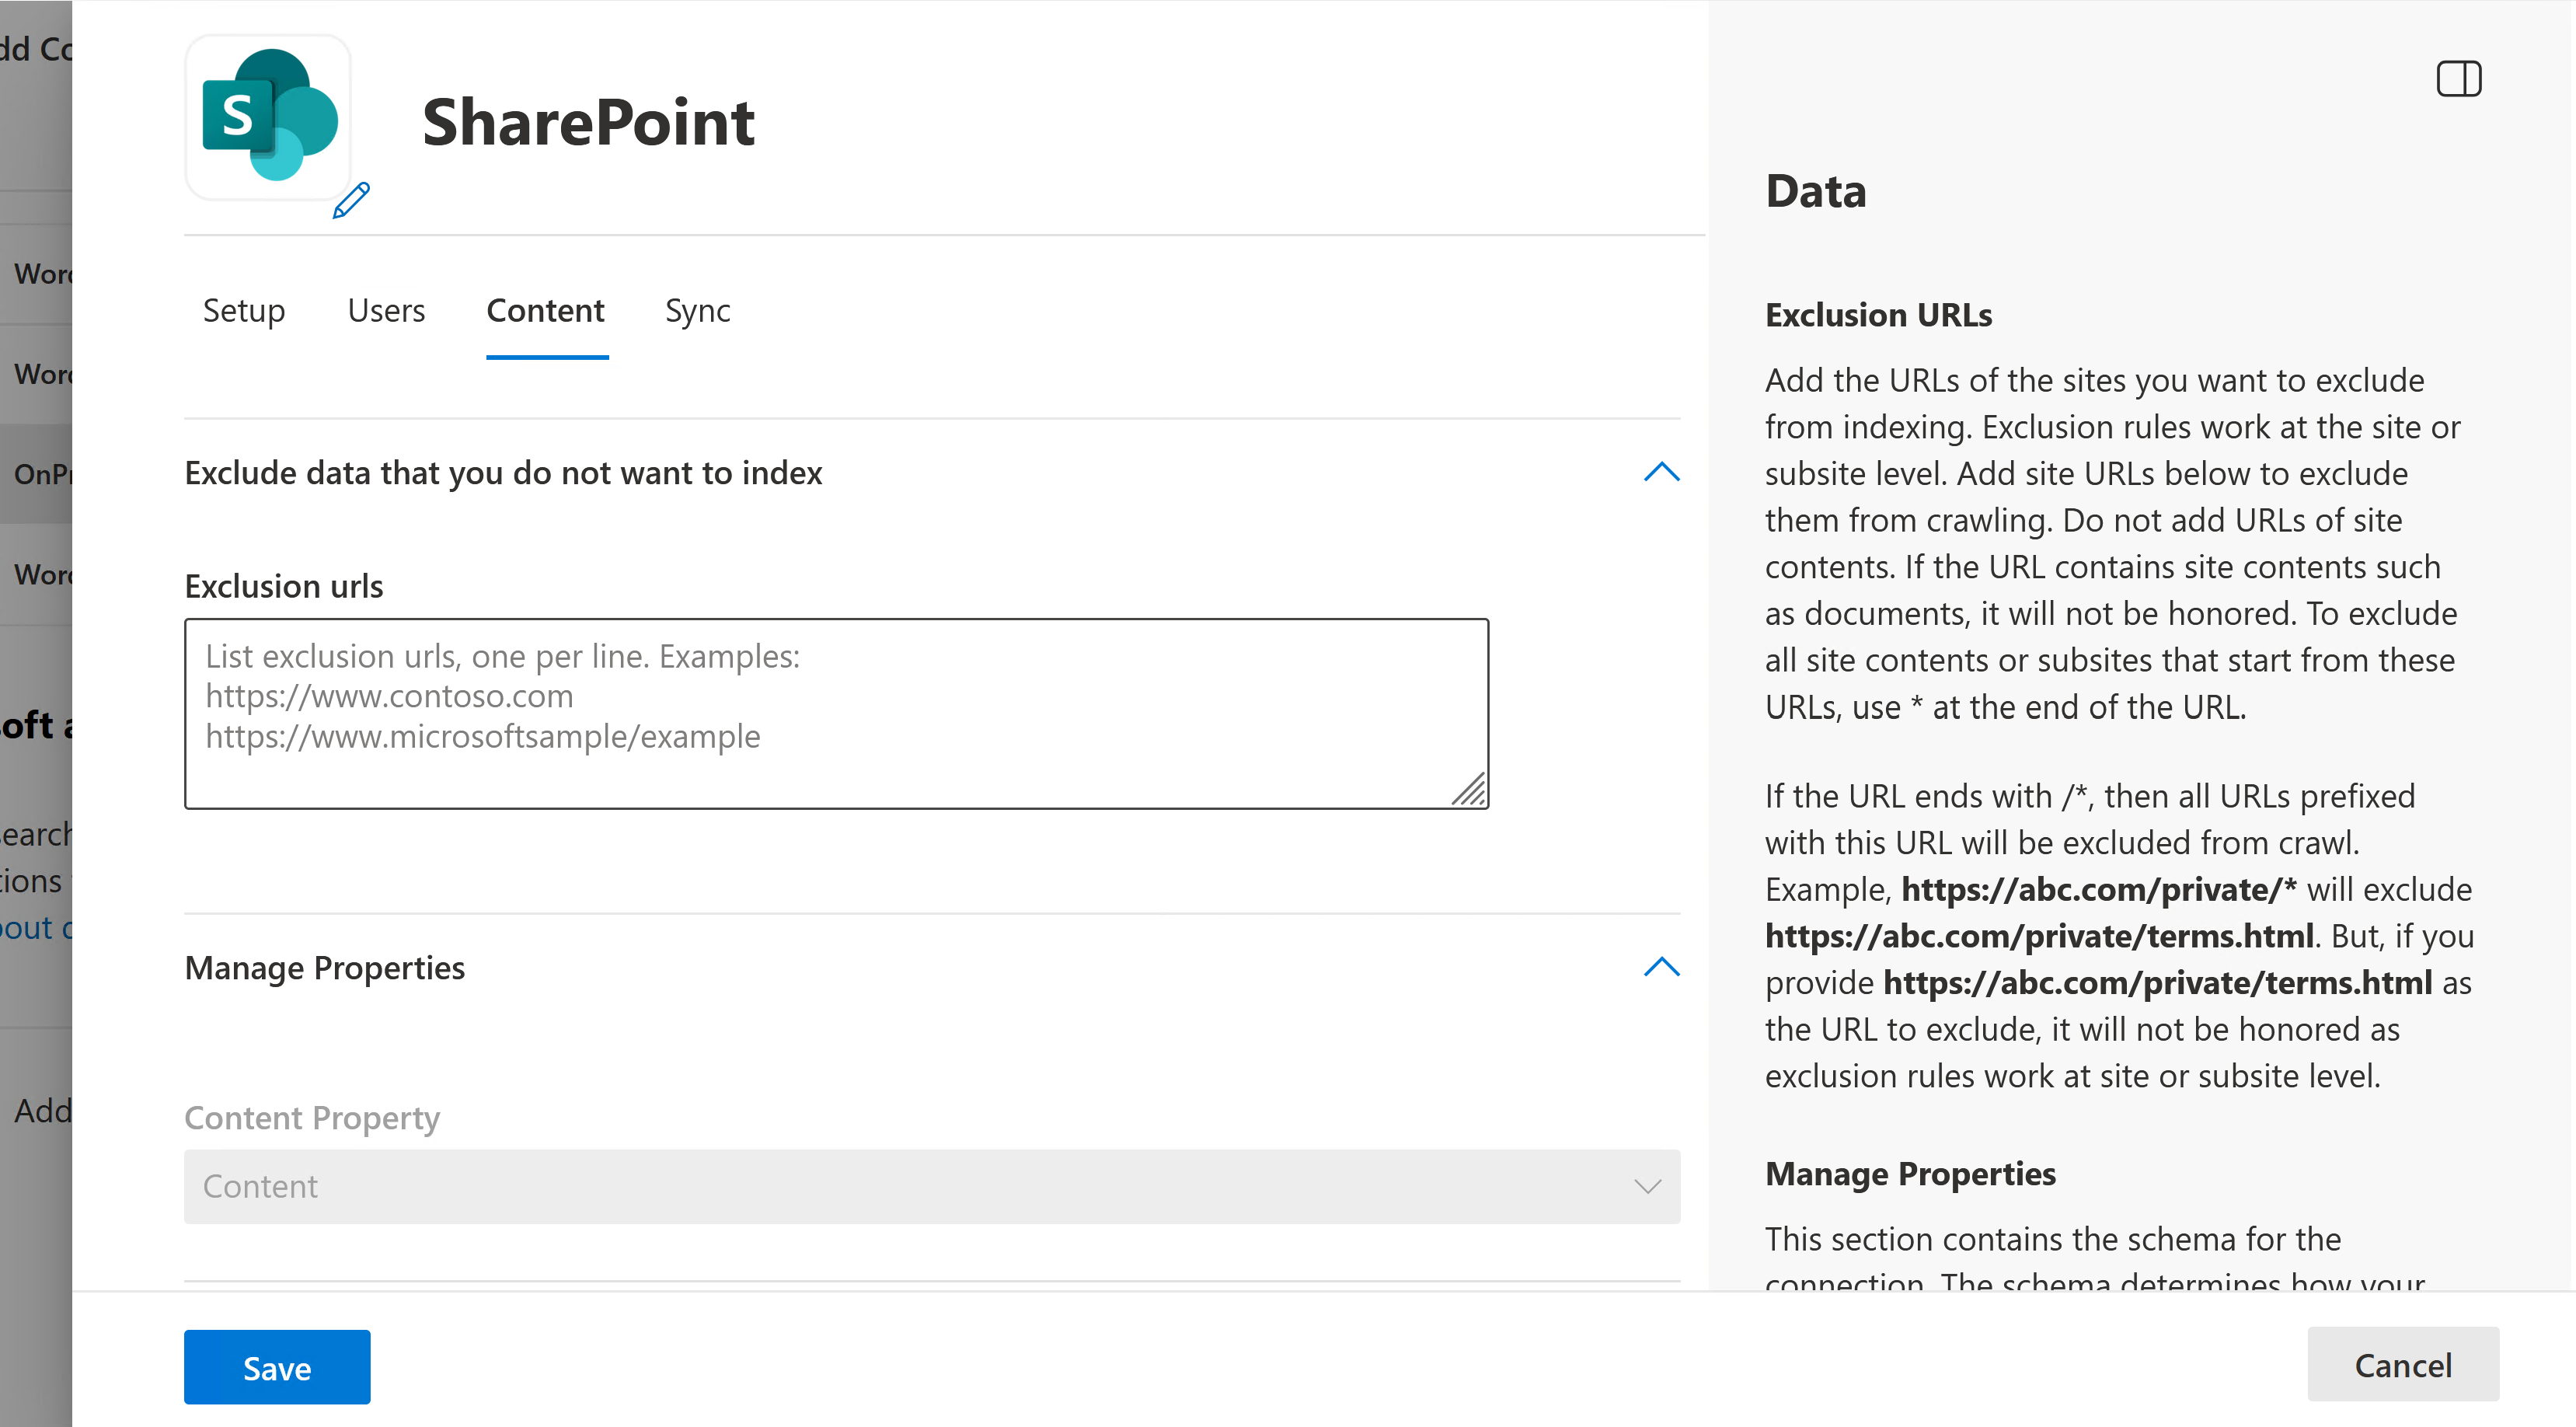
Task: Collapse the Data side panel
Action: 2460,78
